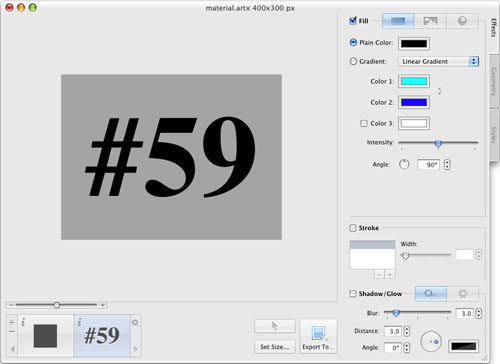500x364 pixels.
Task: Swap Color 1 and Color 2 arrows
Action: (x=440, y=91)
